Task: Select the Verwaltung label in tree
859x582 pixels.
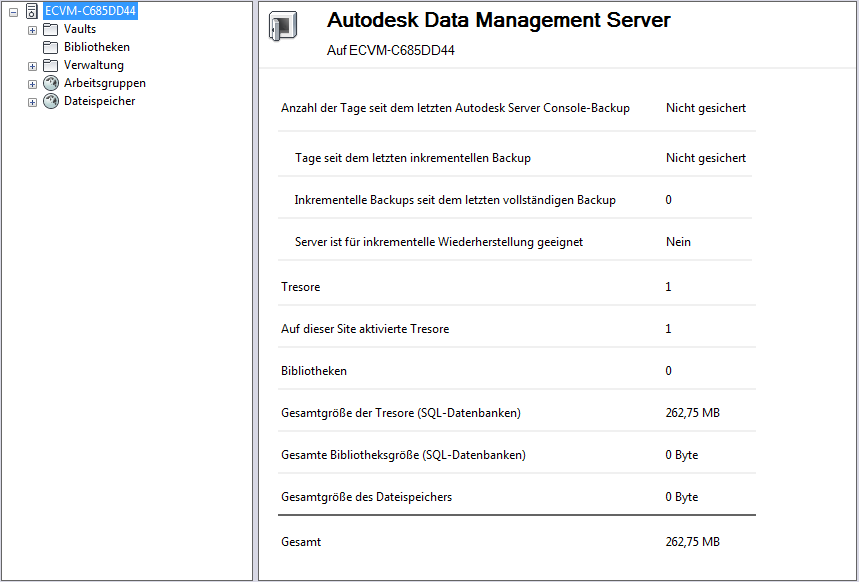Action: (x=93, y=65)
